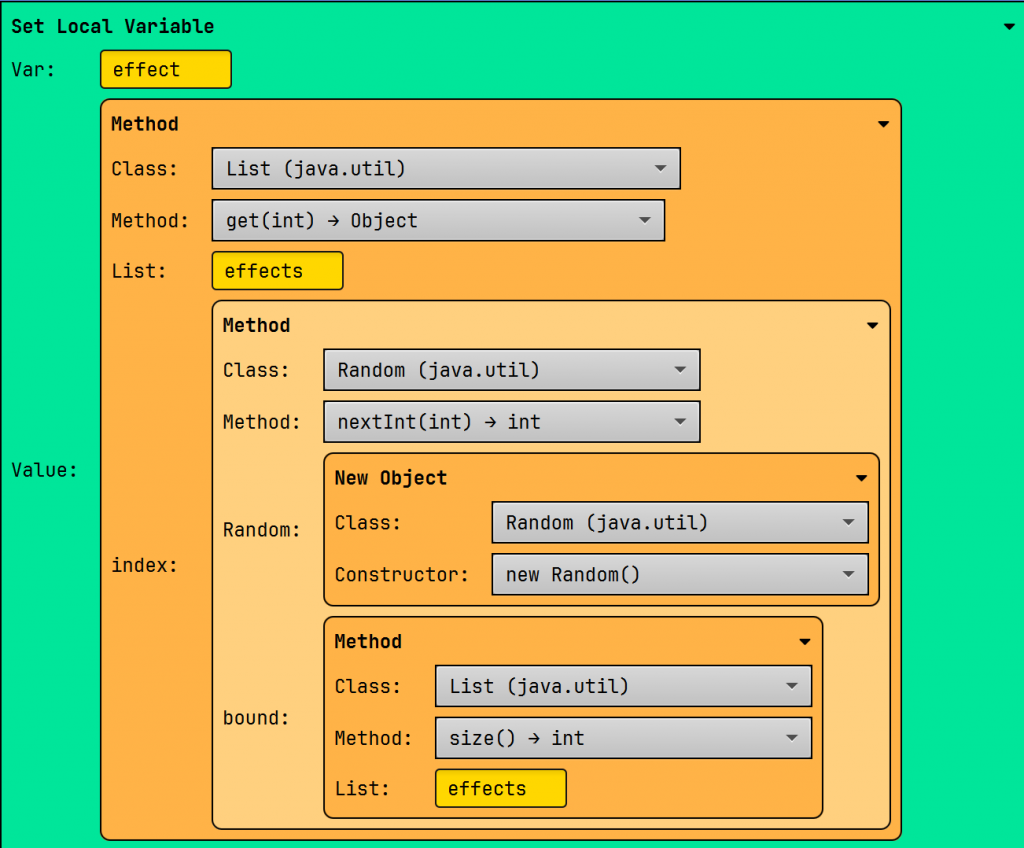Select the Set Local Variable block title

click(x=112, y=27)
